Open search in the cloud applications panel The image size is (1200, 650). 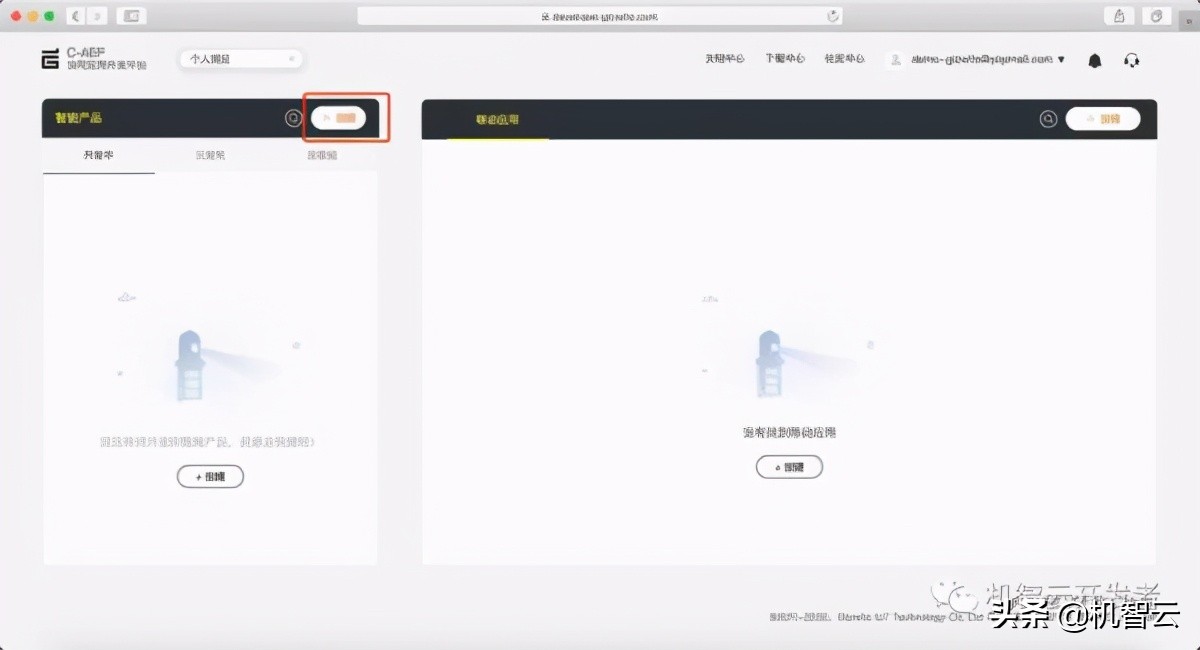(x=1047, y=118)
